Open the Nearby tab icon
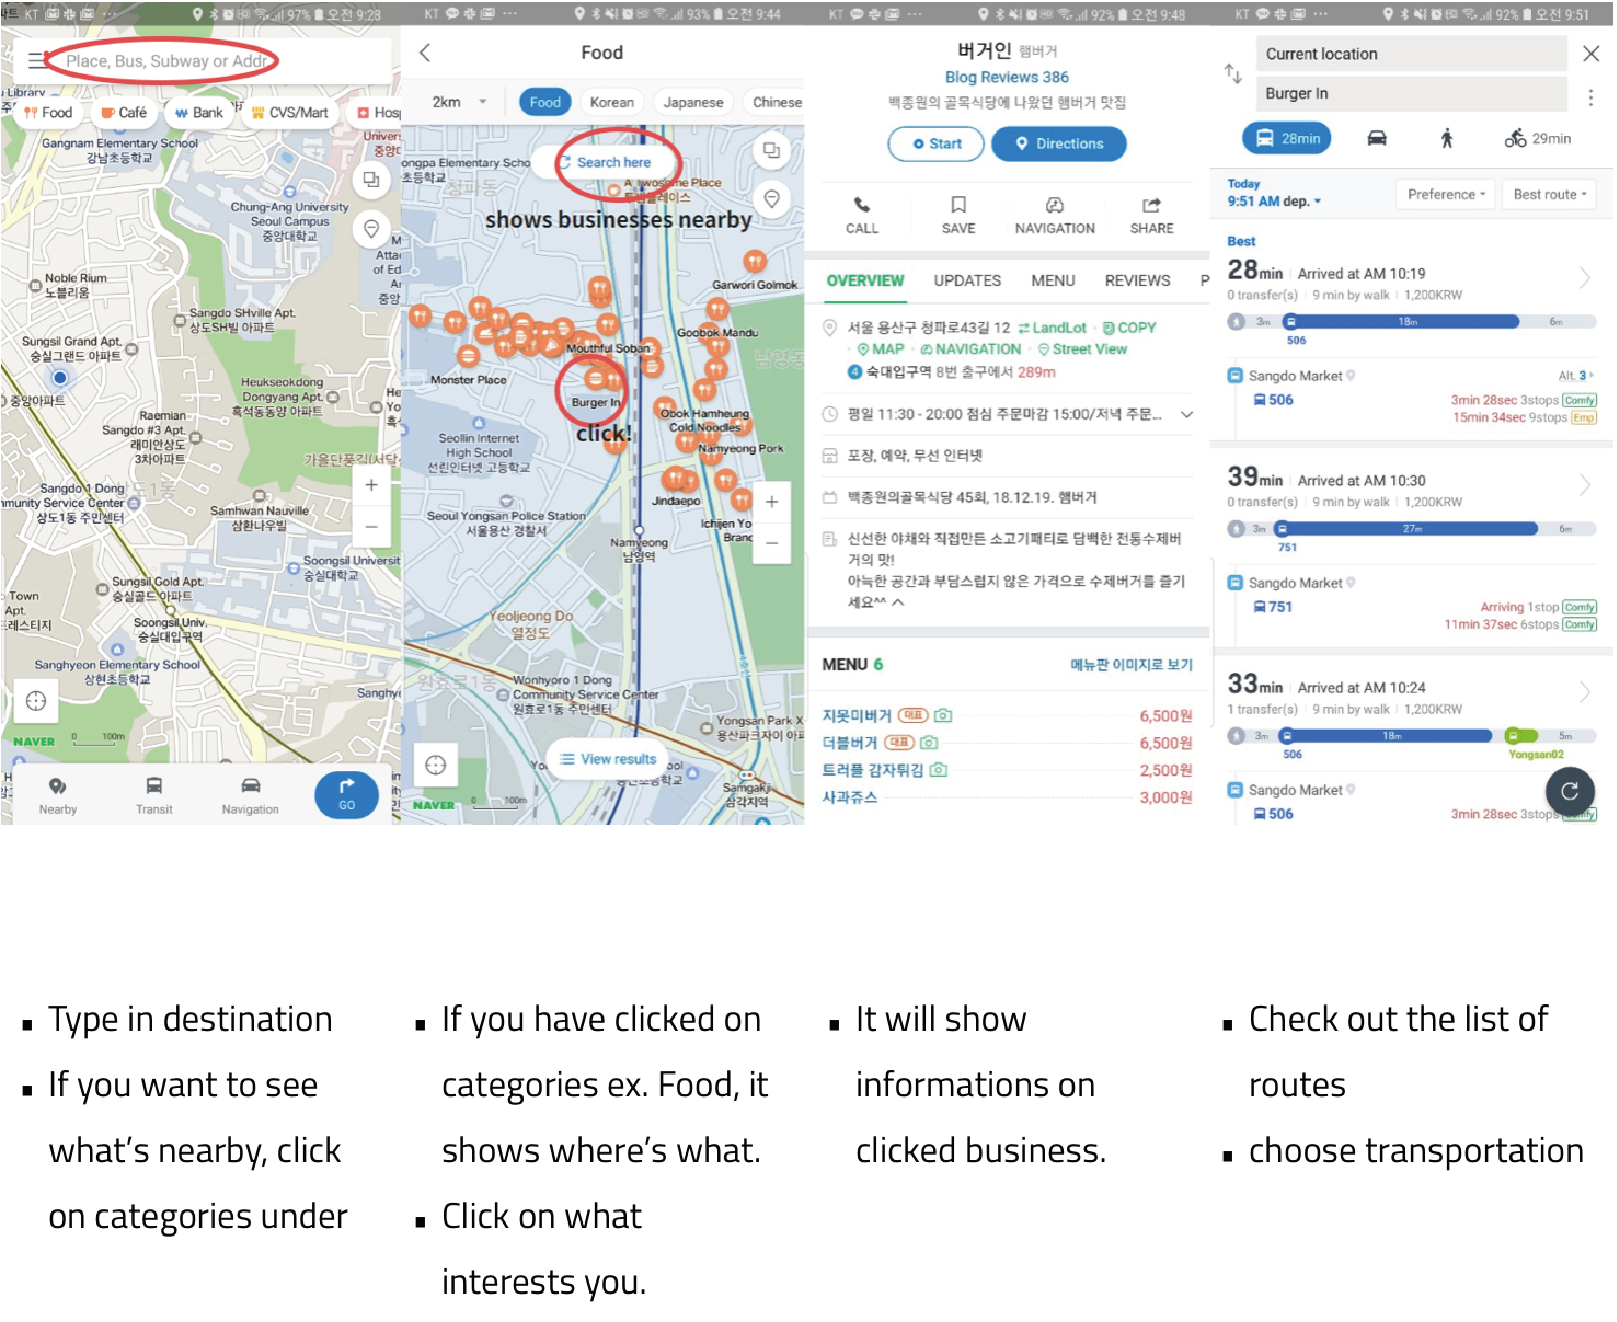Viewport: 1617px width, 1322px height. pos(58,795)
